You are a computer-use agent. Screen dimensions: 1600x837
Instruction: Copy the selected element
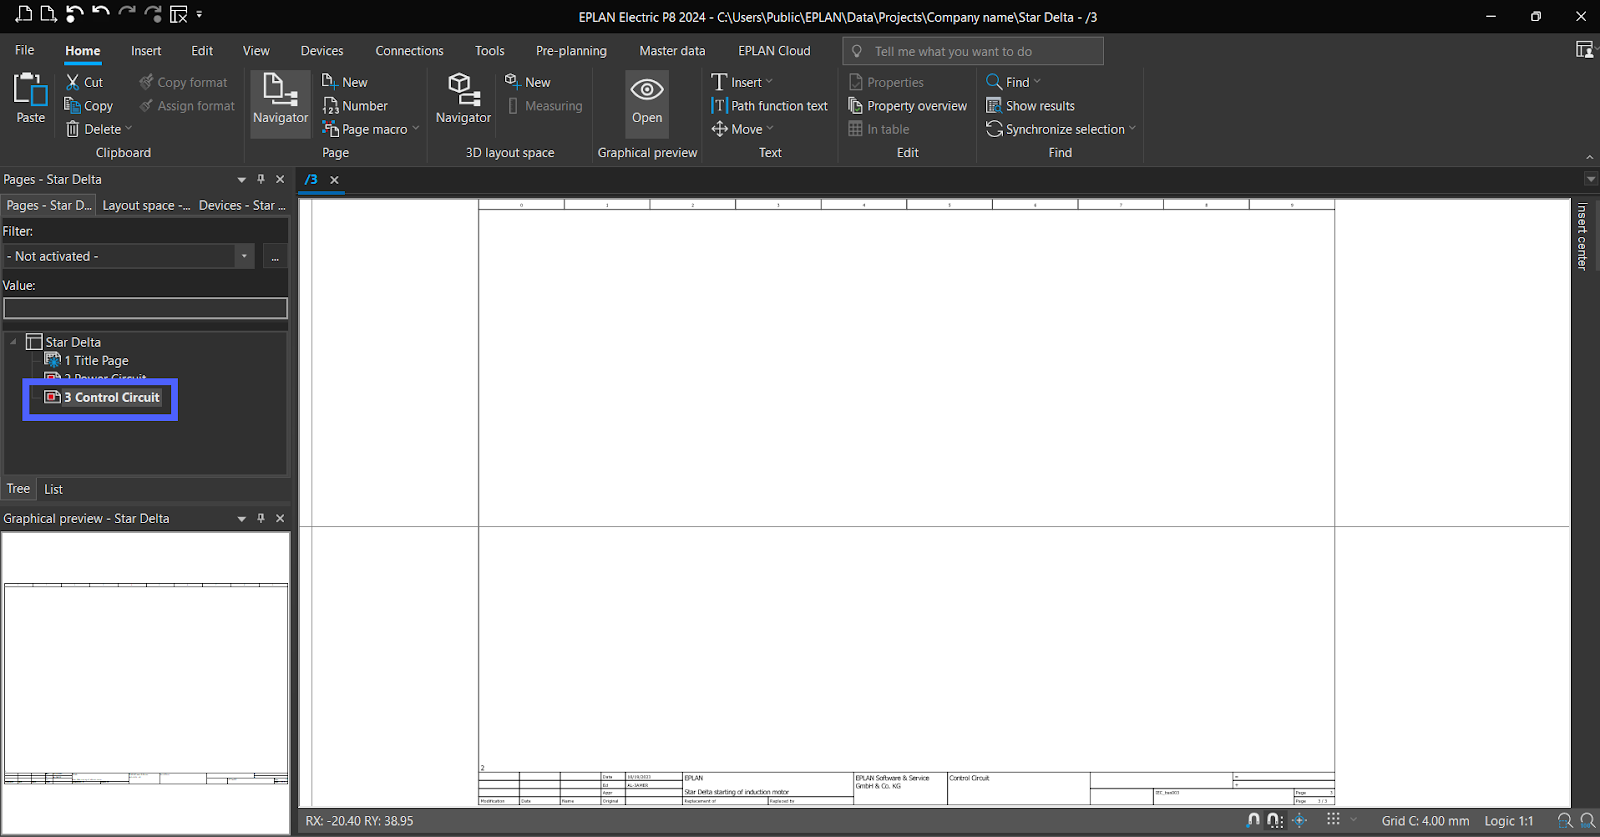pos(89,106)
